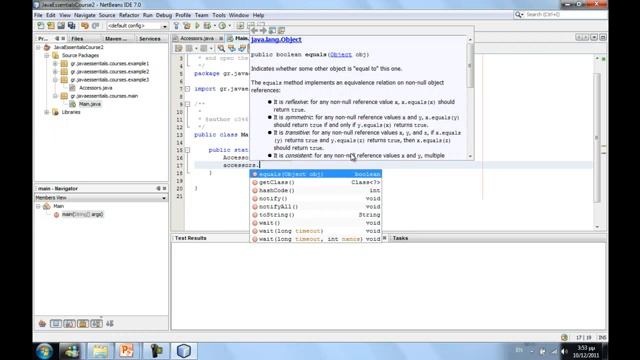Click the Undo toolbar icon
The width and height of the screenshot is (640, 360).
[85, 26]
